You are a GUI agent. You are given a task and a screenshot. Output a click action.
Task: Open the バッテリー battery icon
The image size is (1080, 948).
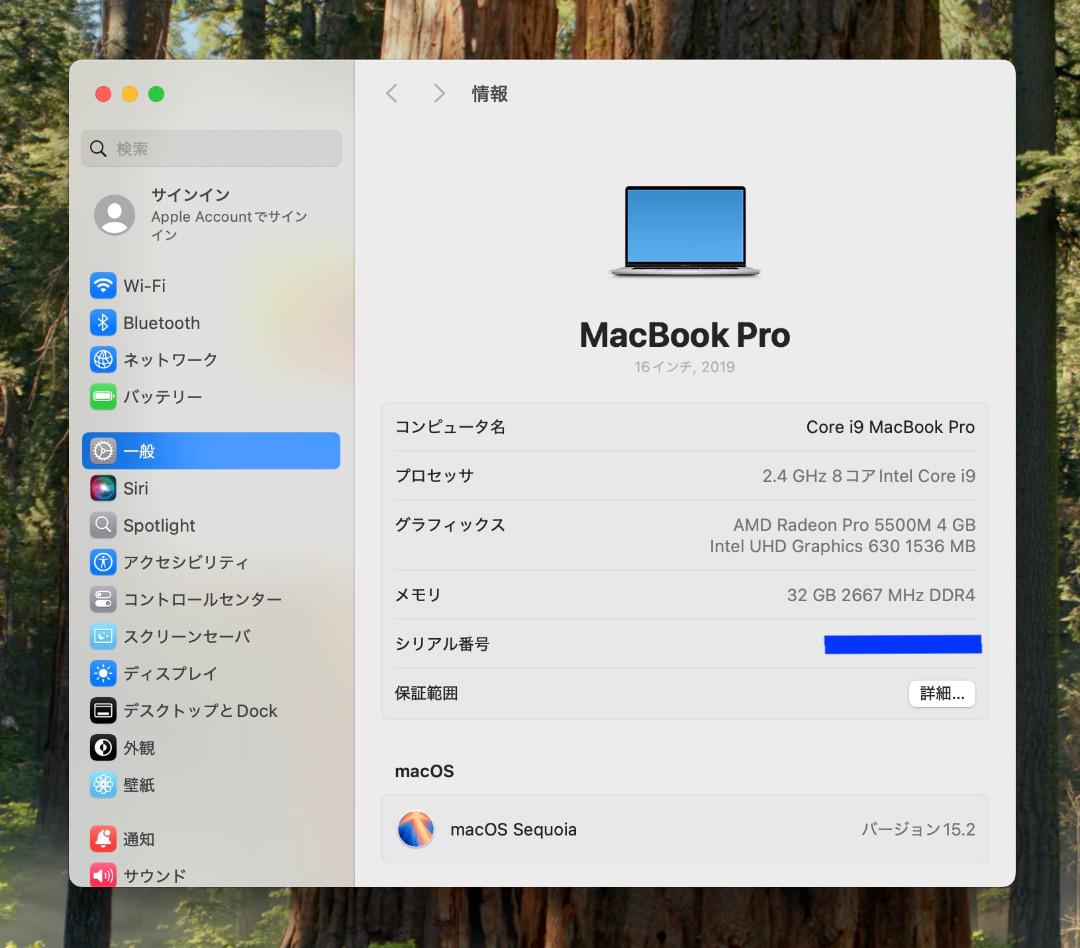[x=103, y=396]
